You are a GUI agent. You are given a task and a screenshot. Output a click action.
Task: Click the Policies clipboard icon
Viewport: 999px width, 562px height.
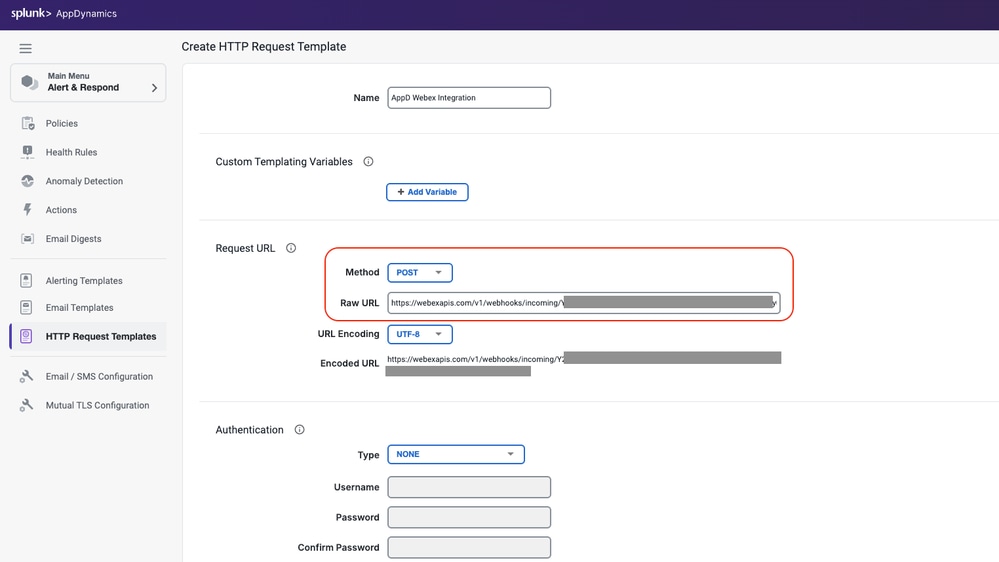pyautogui.click(x=27, y=124)
